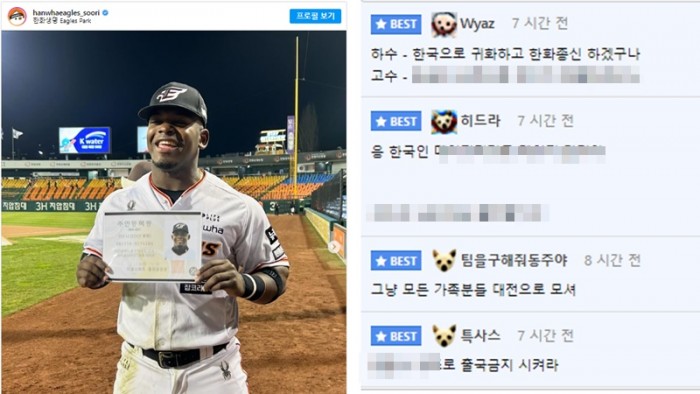Click 팀을구해줘동주야 dog avatar
Viewport: 700px width, 394px height.
[x=444, y=261]
